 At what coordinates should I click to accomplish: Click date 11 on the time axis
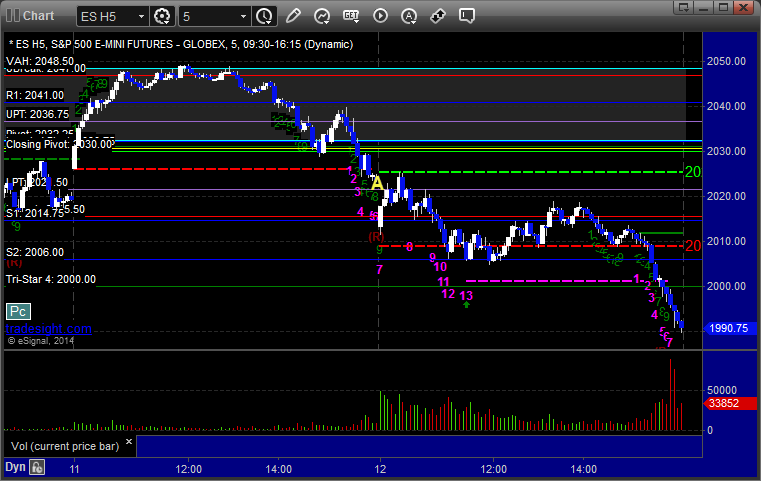tap(74, 469)
